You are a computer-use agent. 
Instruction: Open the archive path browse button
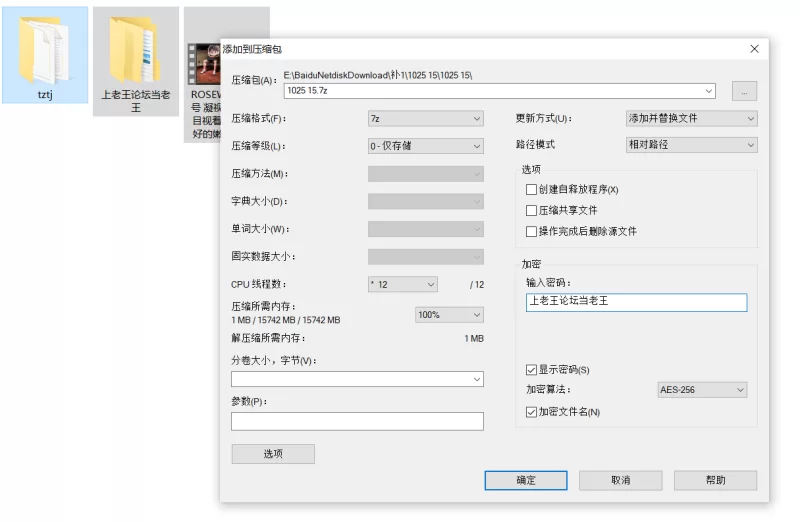(744, 91)
